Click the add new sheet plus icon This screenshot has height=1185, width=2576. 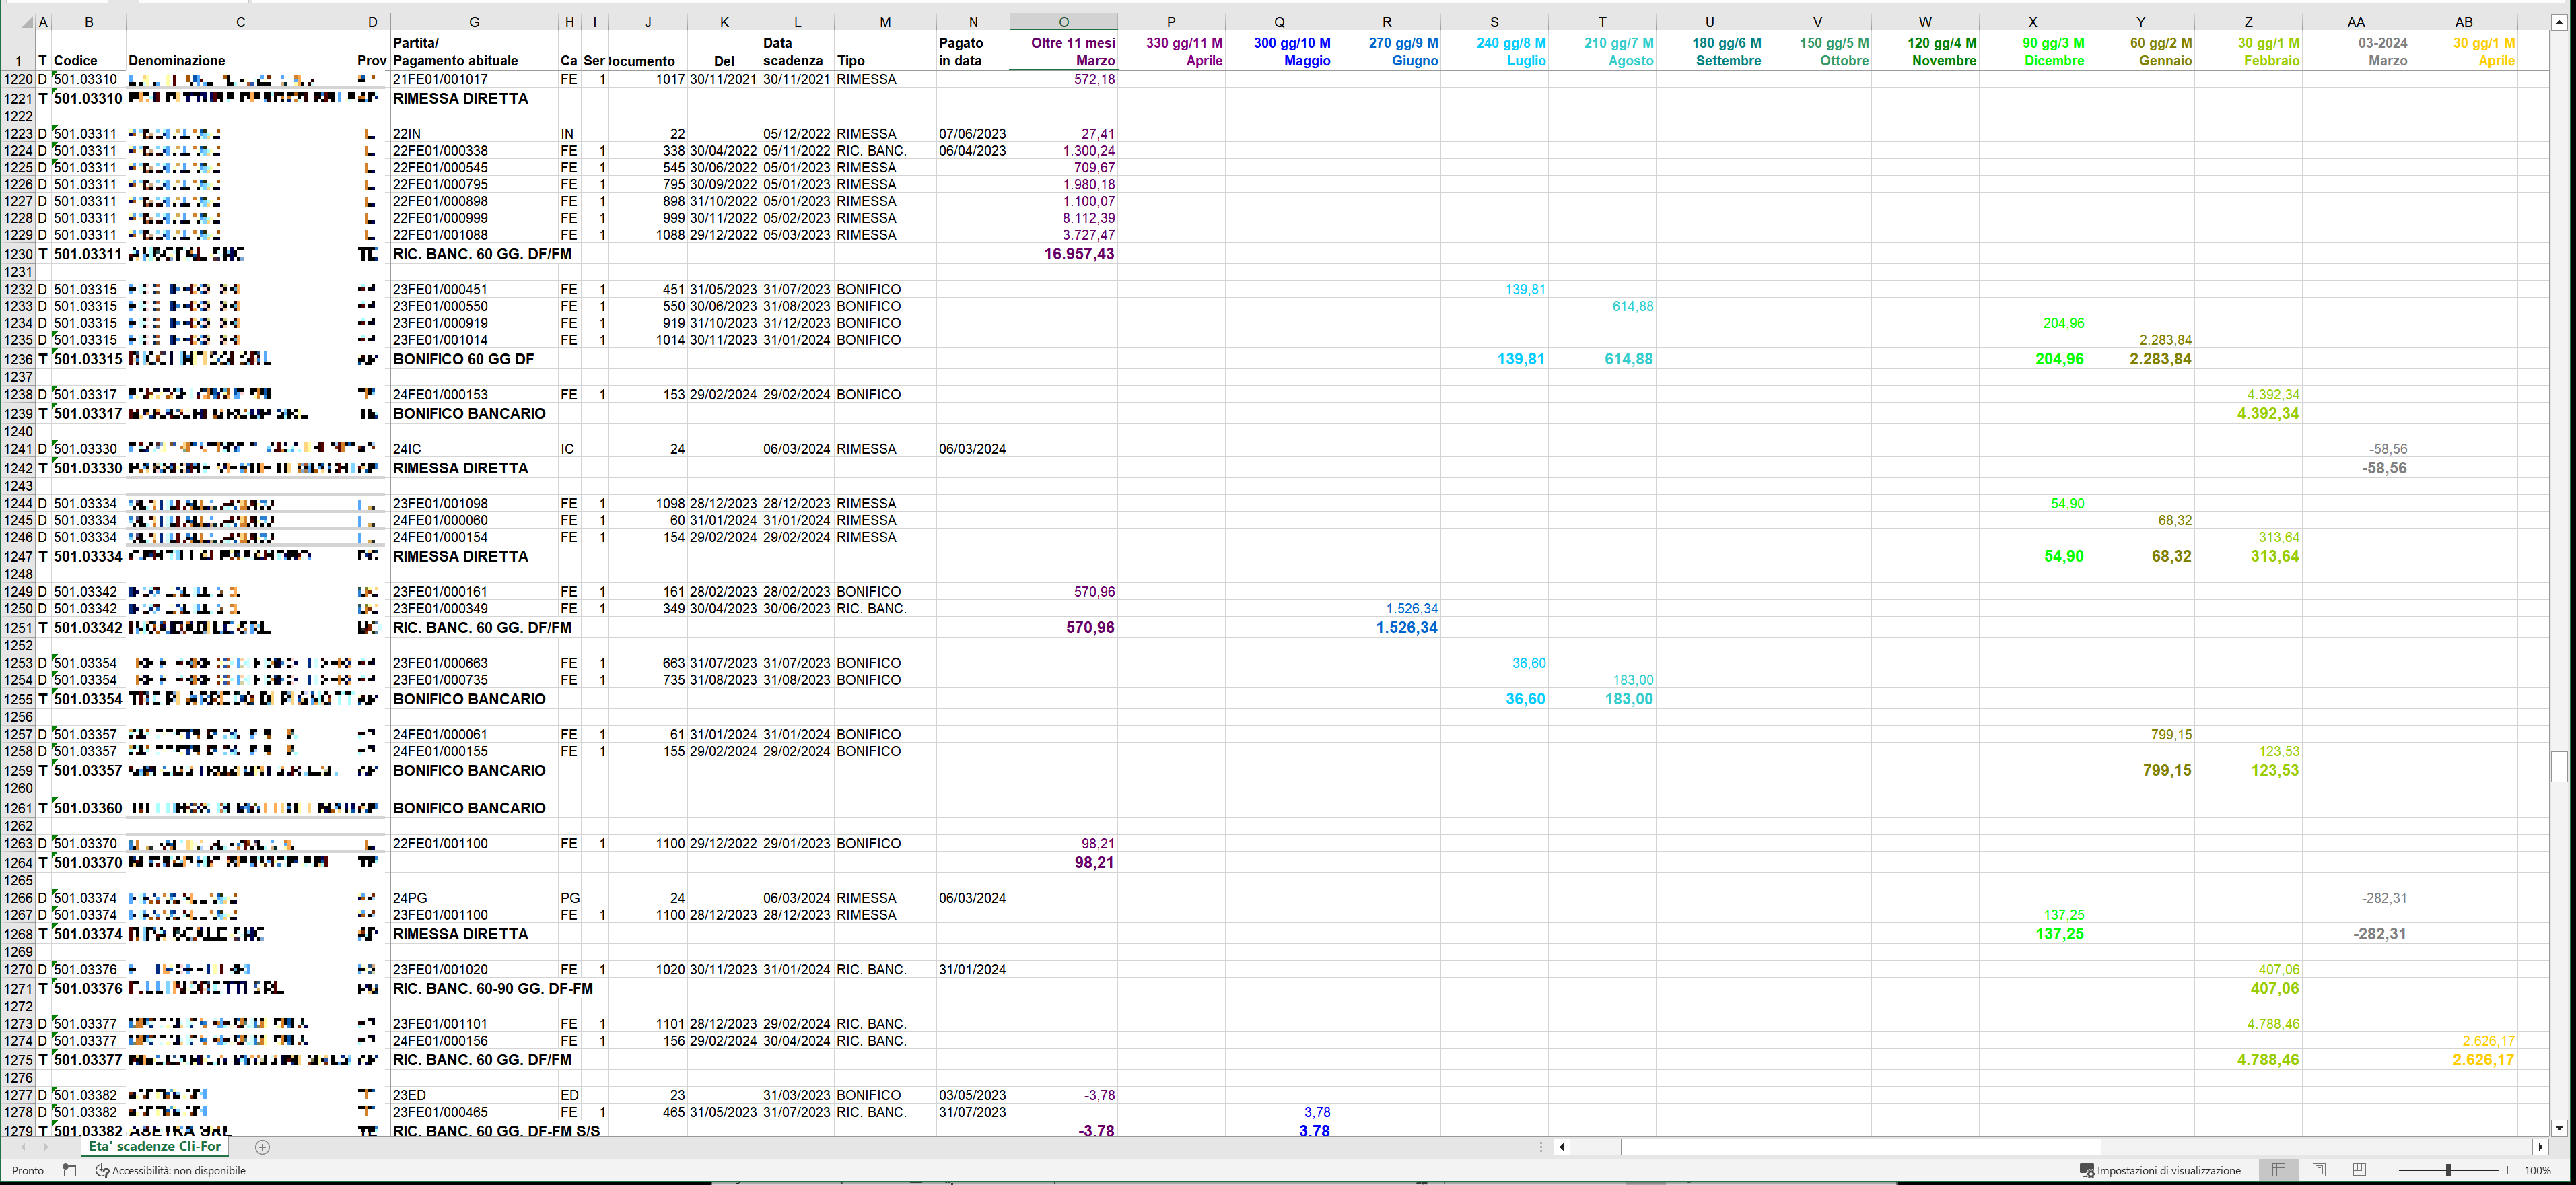click(262, 1147)
